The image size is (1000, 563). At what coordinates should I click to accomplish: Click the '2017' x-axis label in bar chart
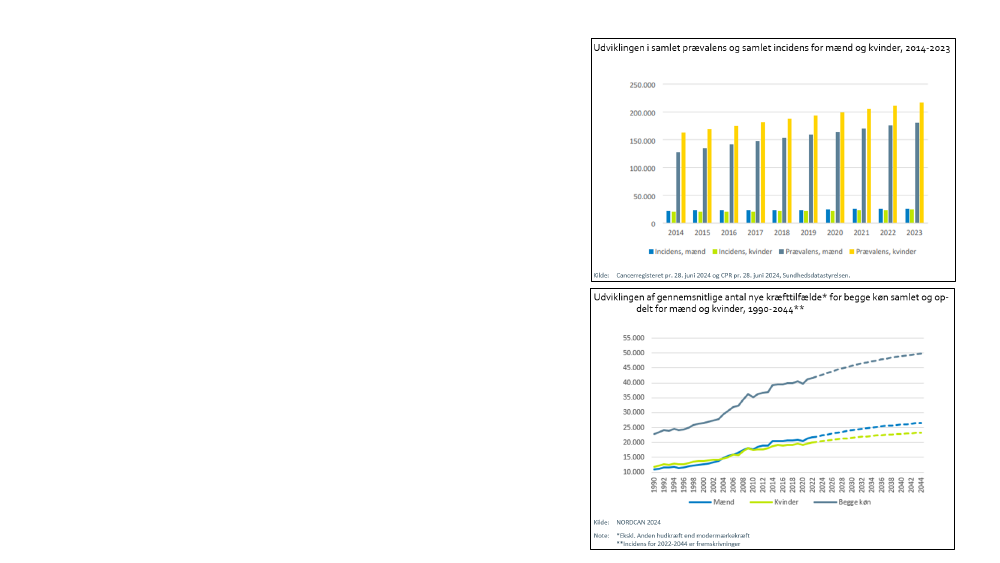click(x=755, y=233)
